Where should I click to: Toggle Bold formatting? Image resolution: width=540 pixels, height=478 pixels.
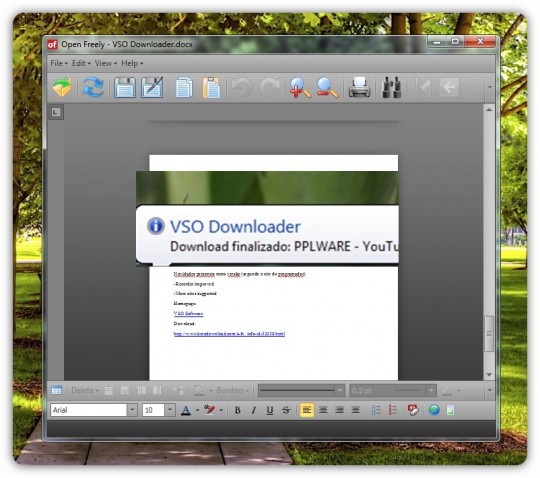(237, 410)
